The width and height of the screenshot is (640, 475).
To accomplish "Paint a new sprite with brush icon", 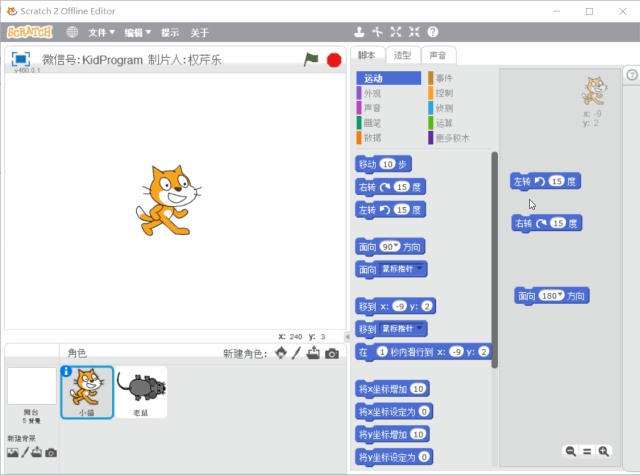I will tap(296, 353).
